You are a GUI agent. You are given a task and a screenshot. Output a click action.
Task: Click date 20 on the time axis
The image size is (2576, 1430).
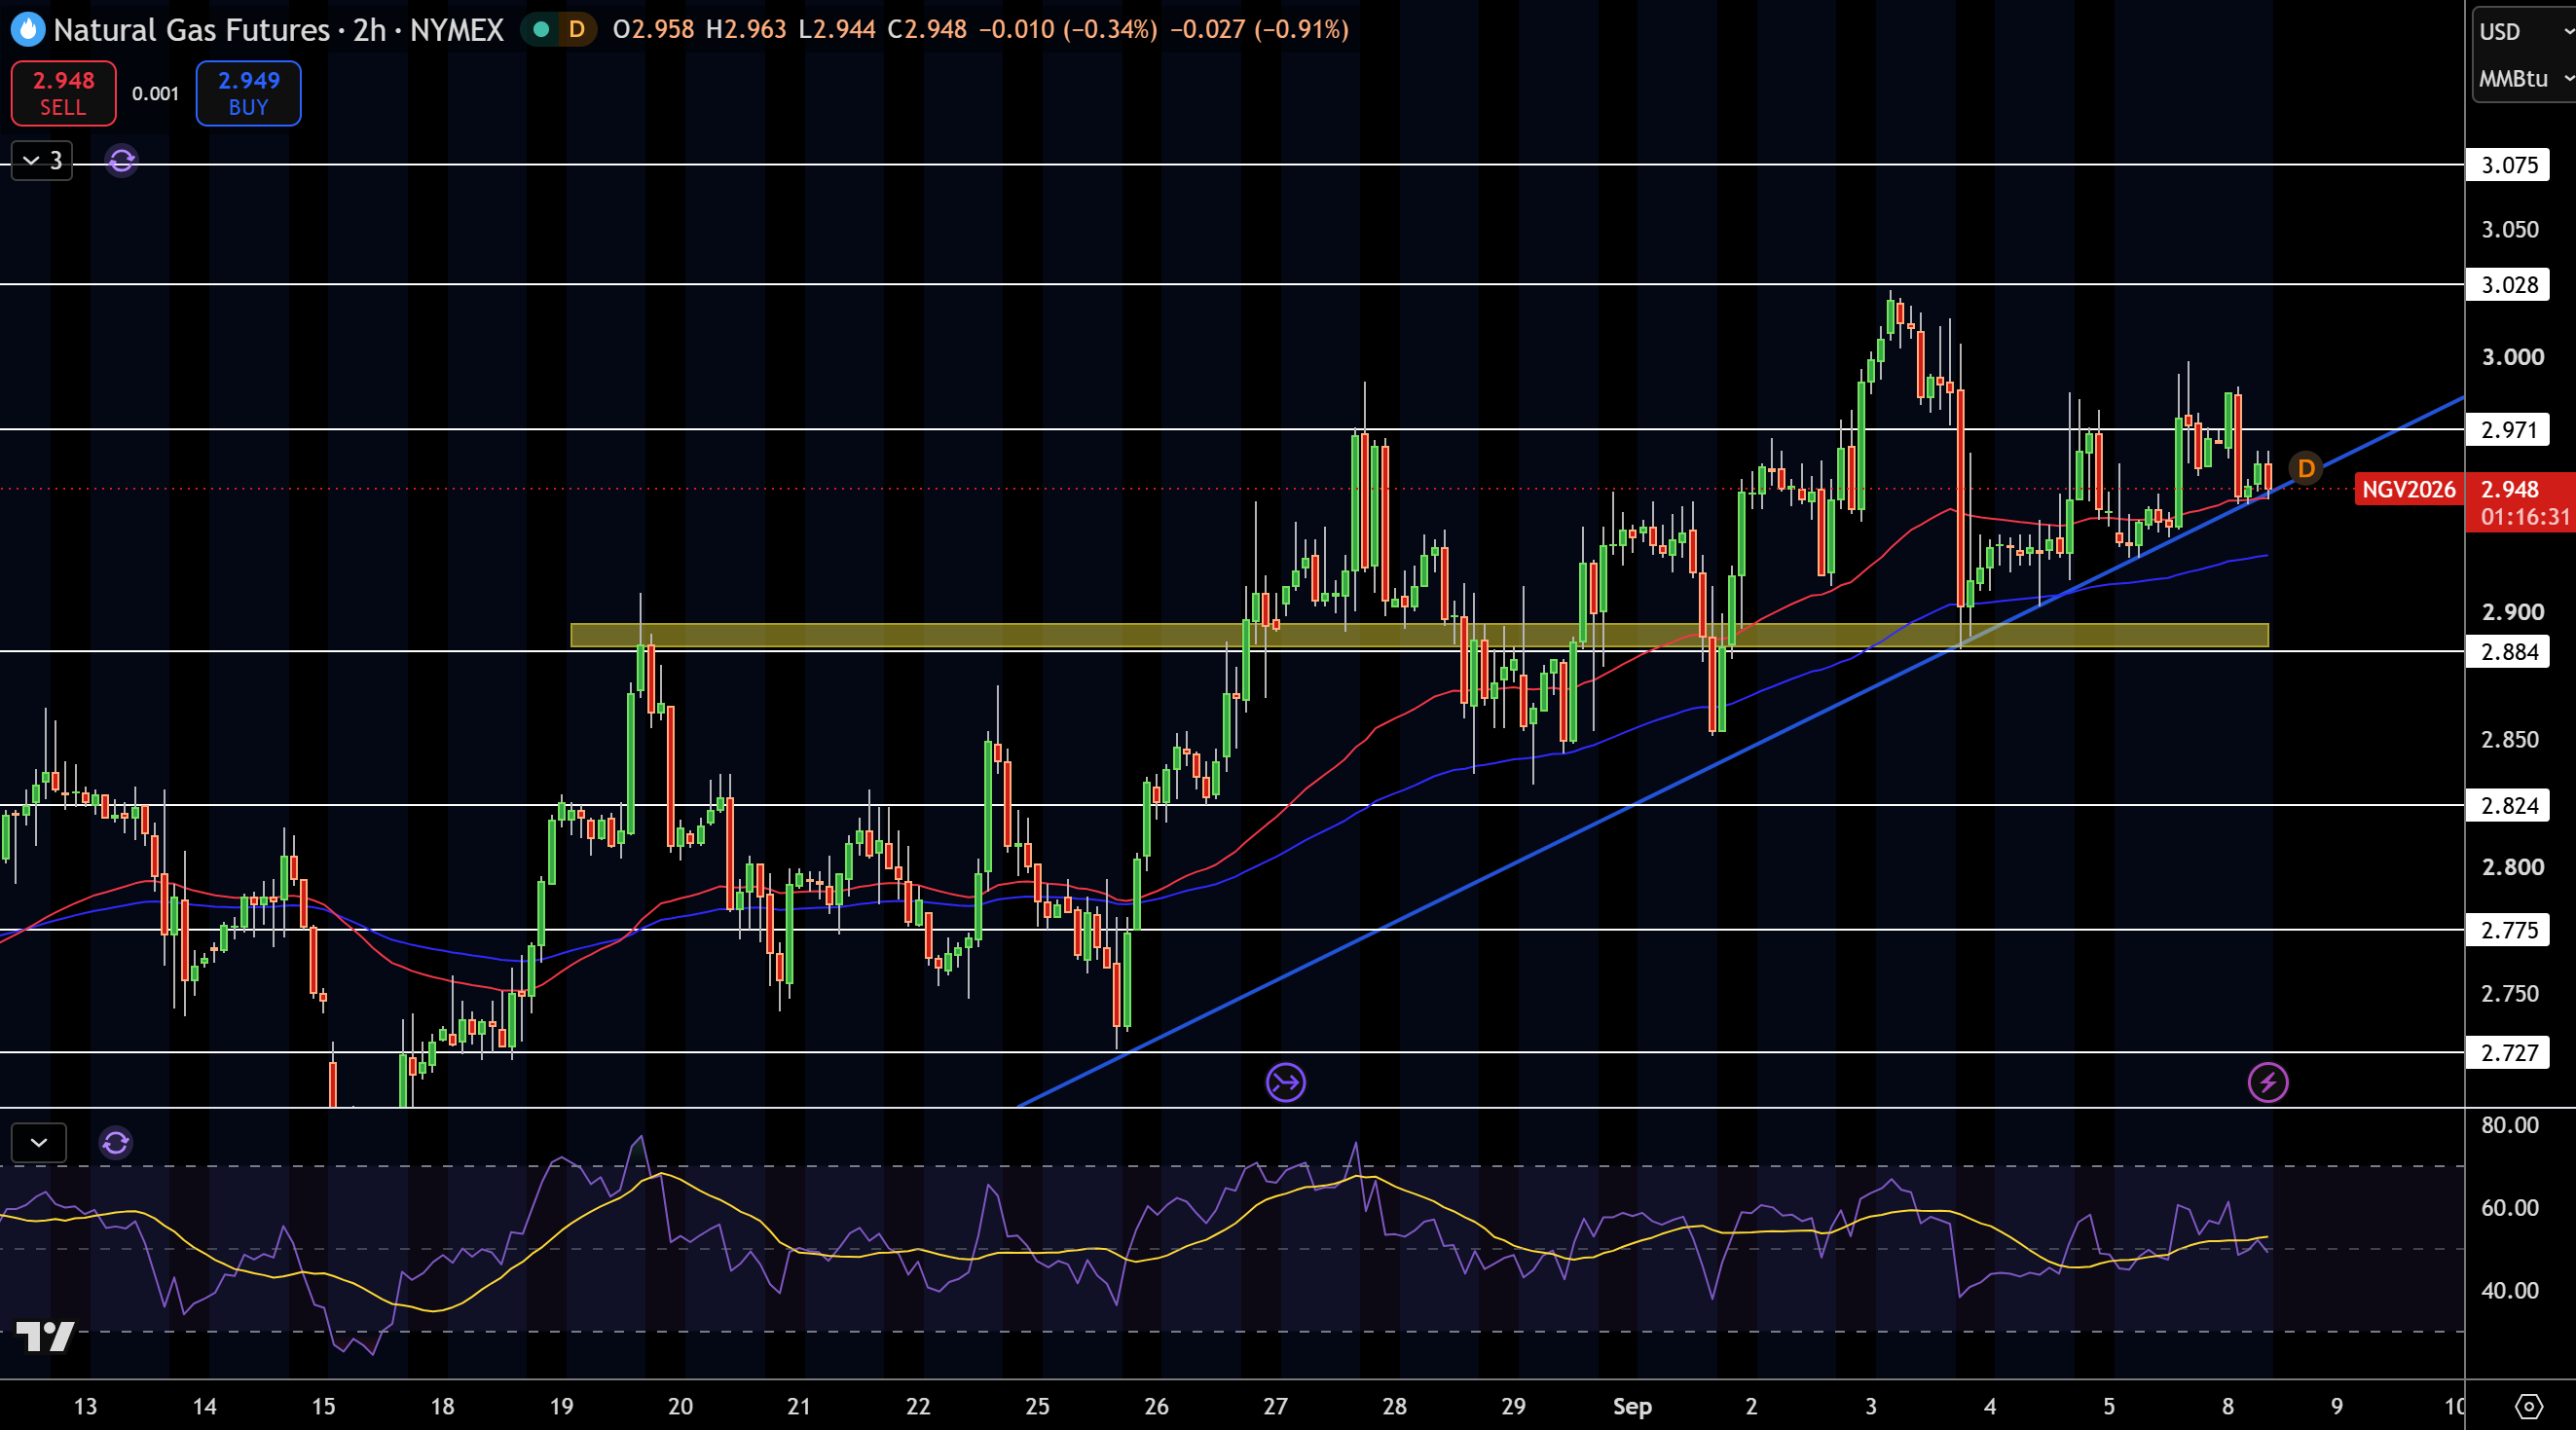coord(680,1406)
